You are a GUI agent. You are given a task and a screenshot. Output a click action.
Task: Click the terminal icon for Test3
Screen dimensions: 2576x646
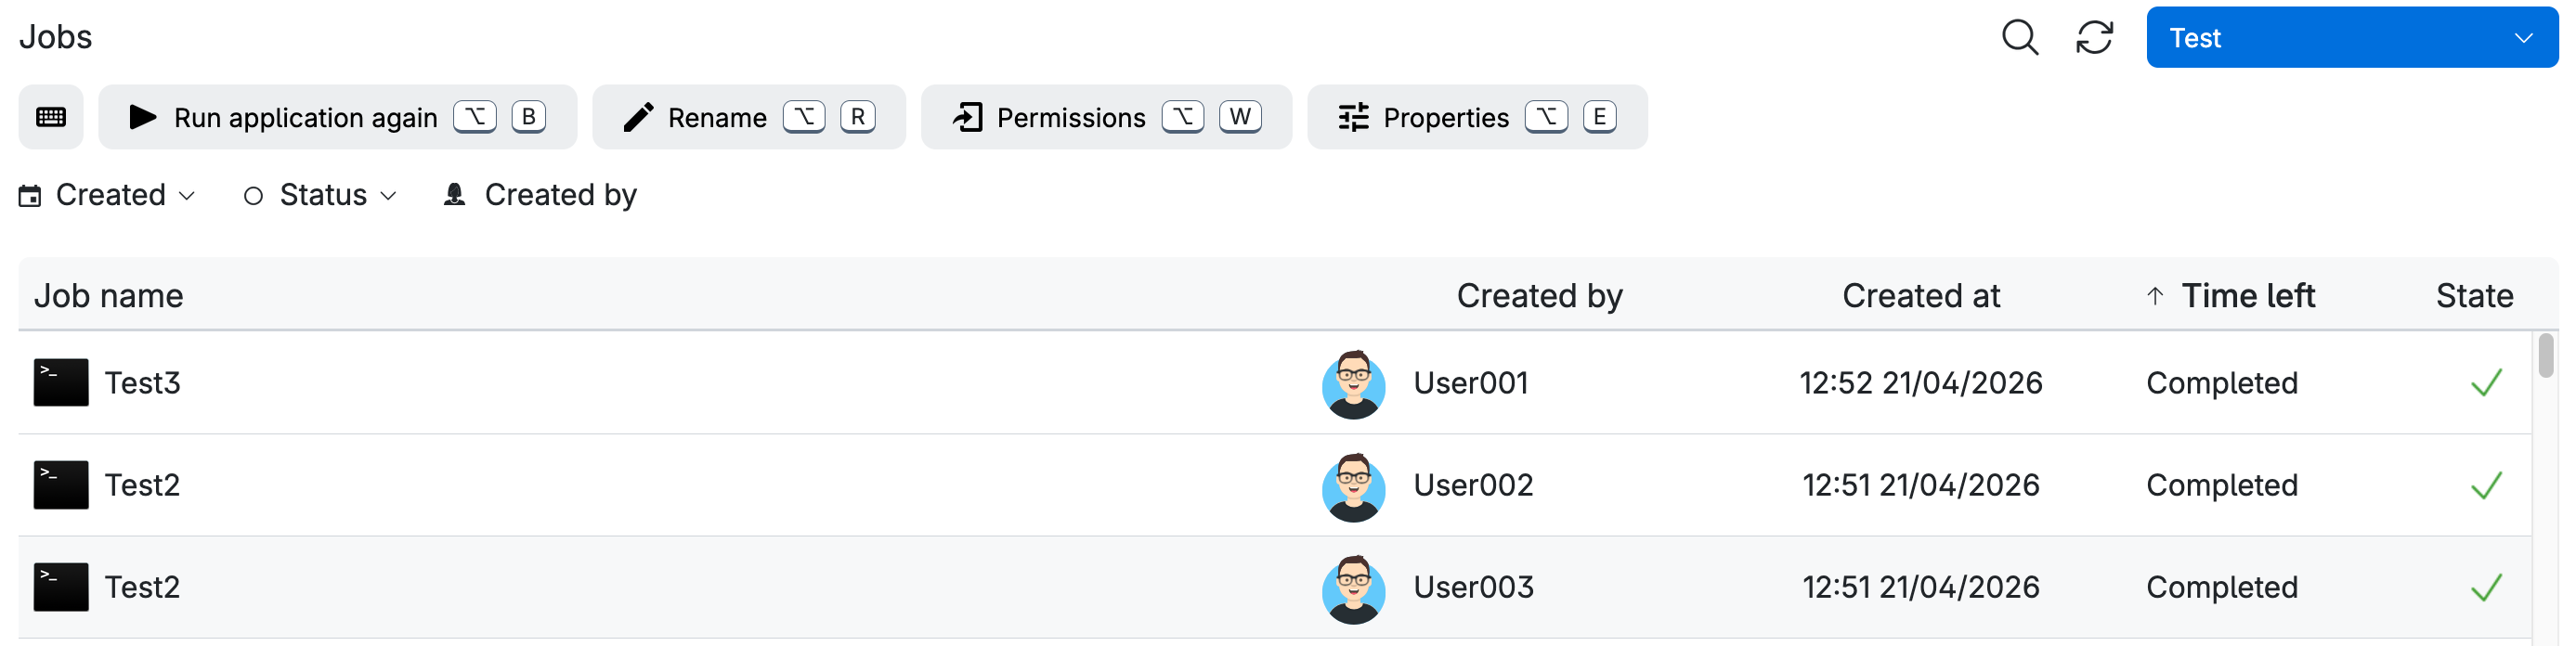pyautogui.click(x=61, y=383)
